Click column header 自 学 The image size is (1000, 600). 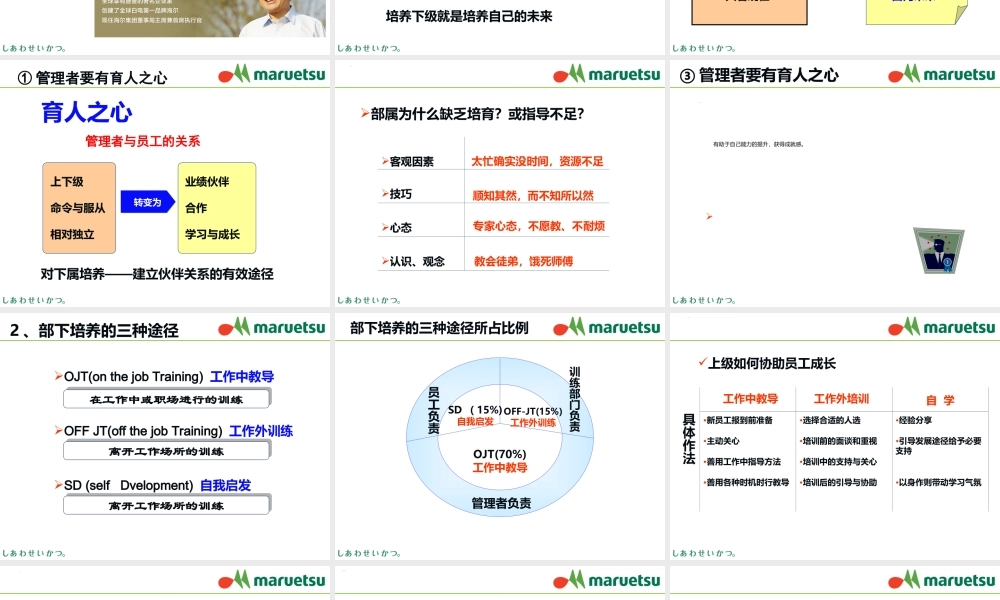(x=940, y=400)
